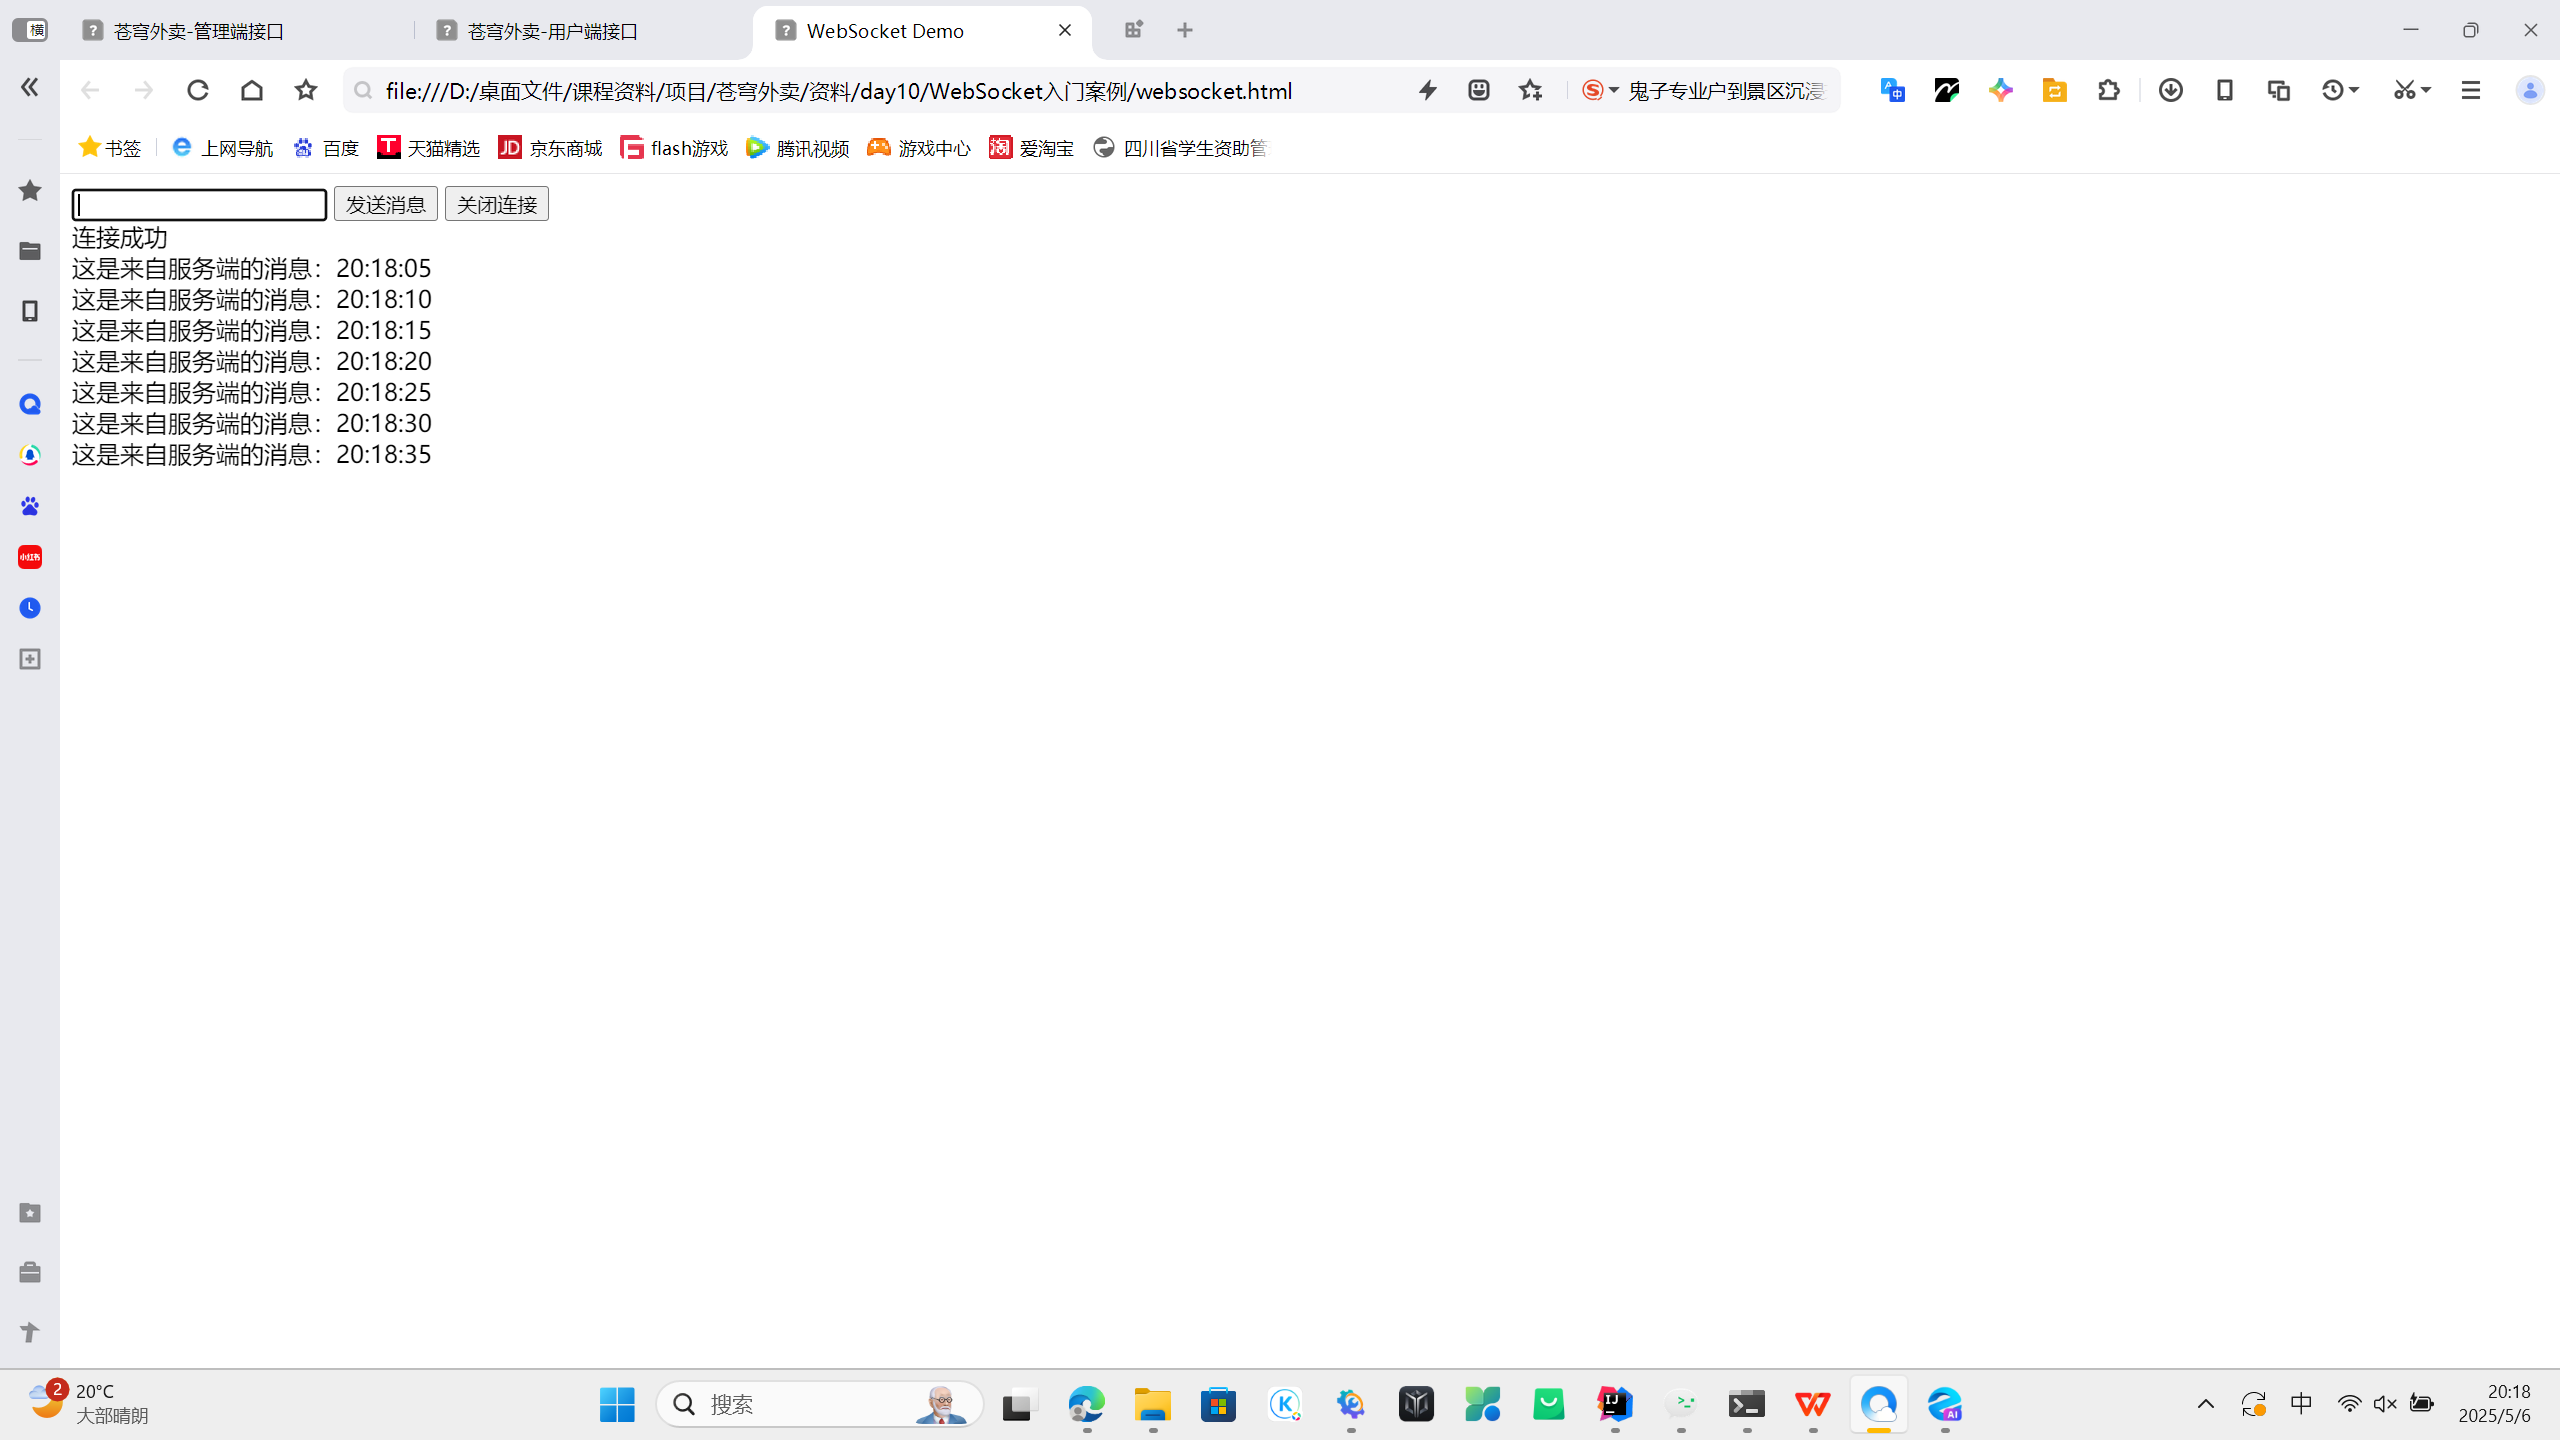
Task: Bookmark this page using the star icon
Action: [306, 91]
